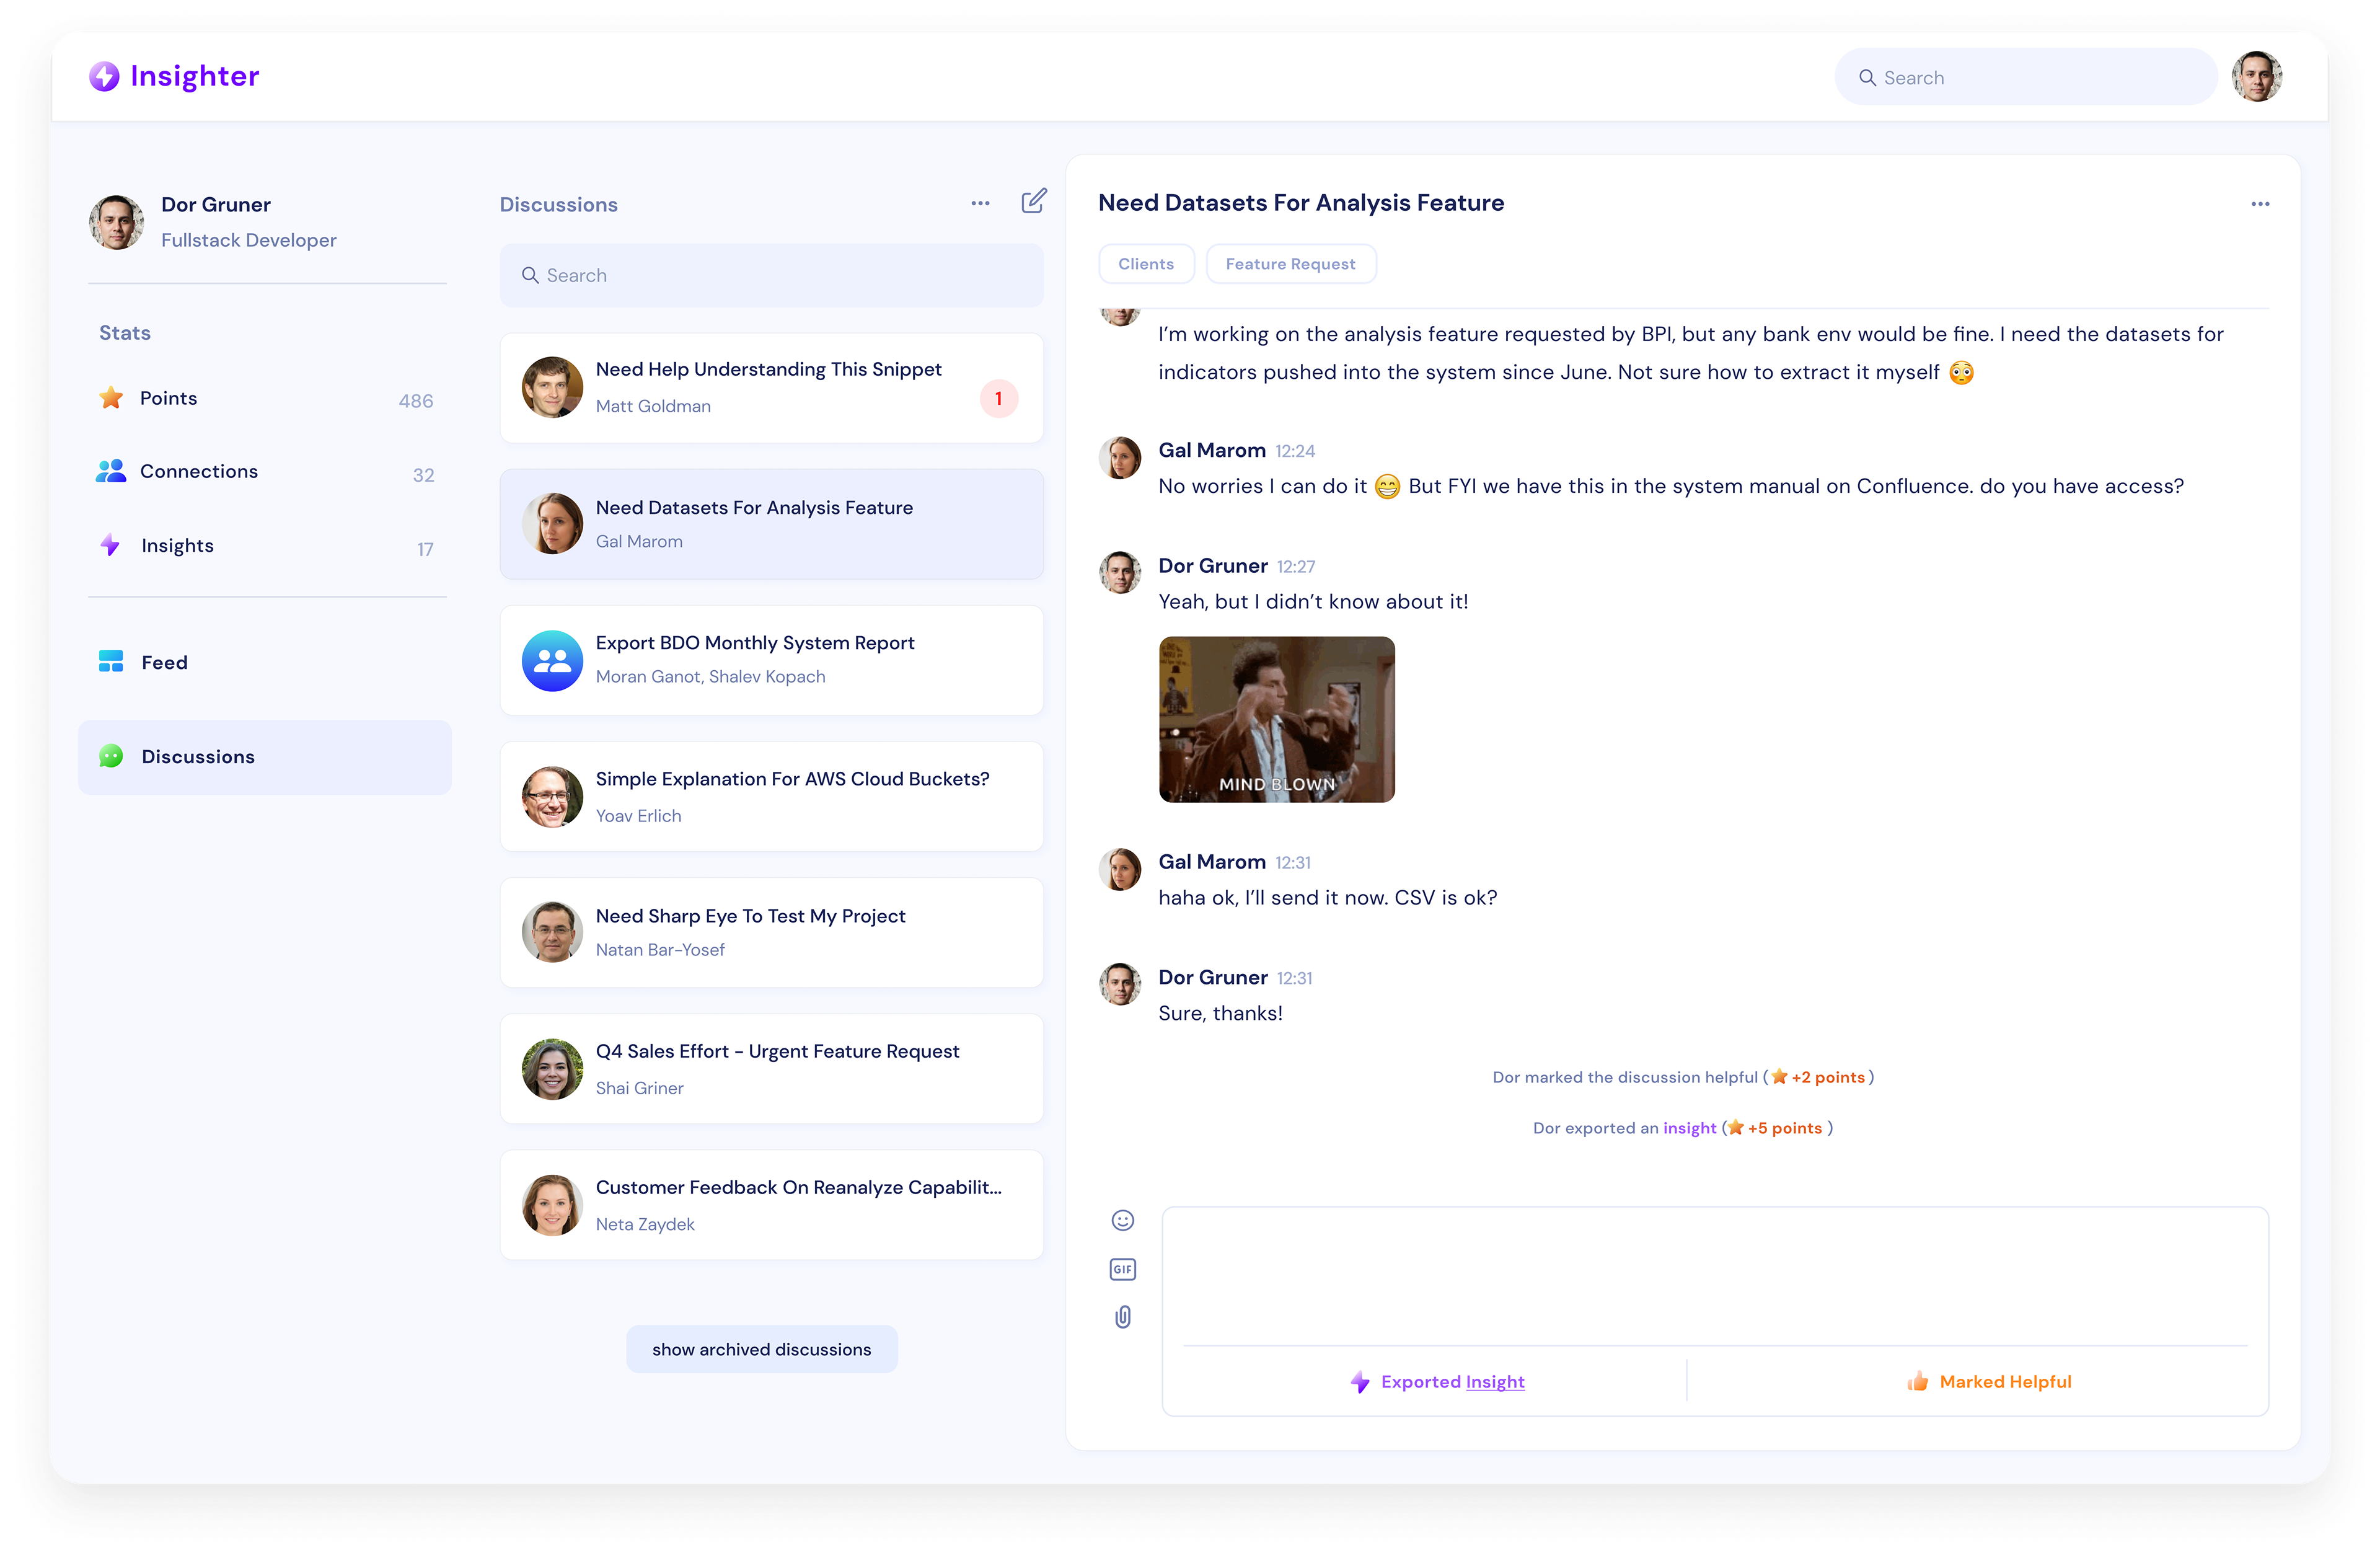
Task: Select Need Datasets For Analysis Feature discussion card
Action: pos(771,524)
